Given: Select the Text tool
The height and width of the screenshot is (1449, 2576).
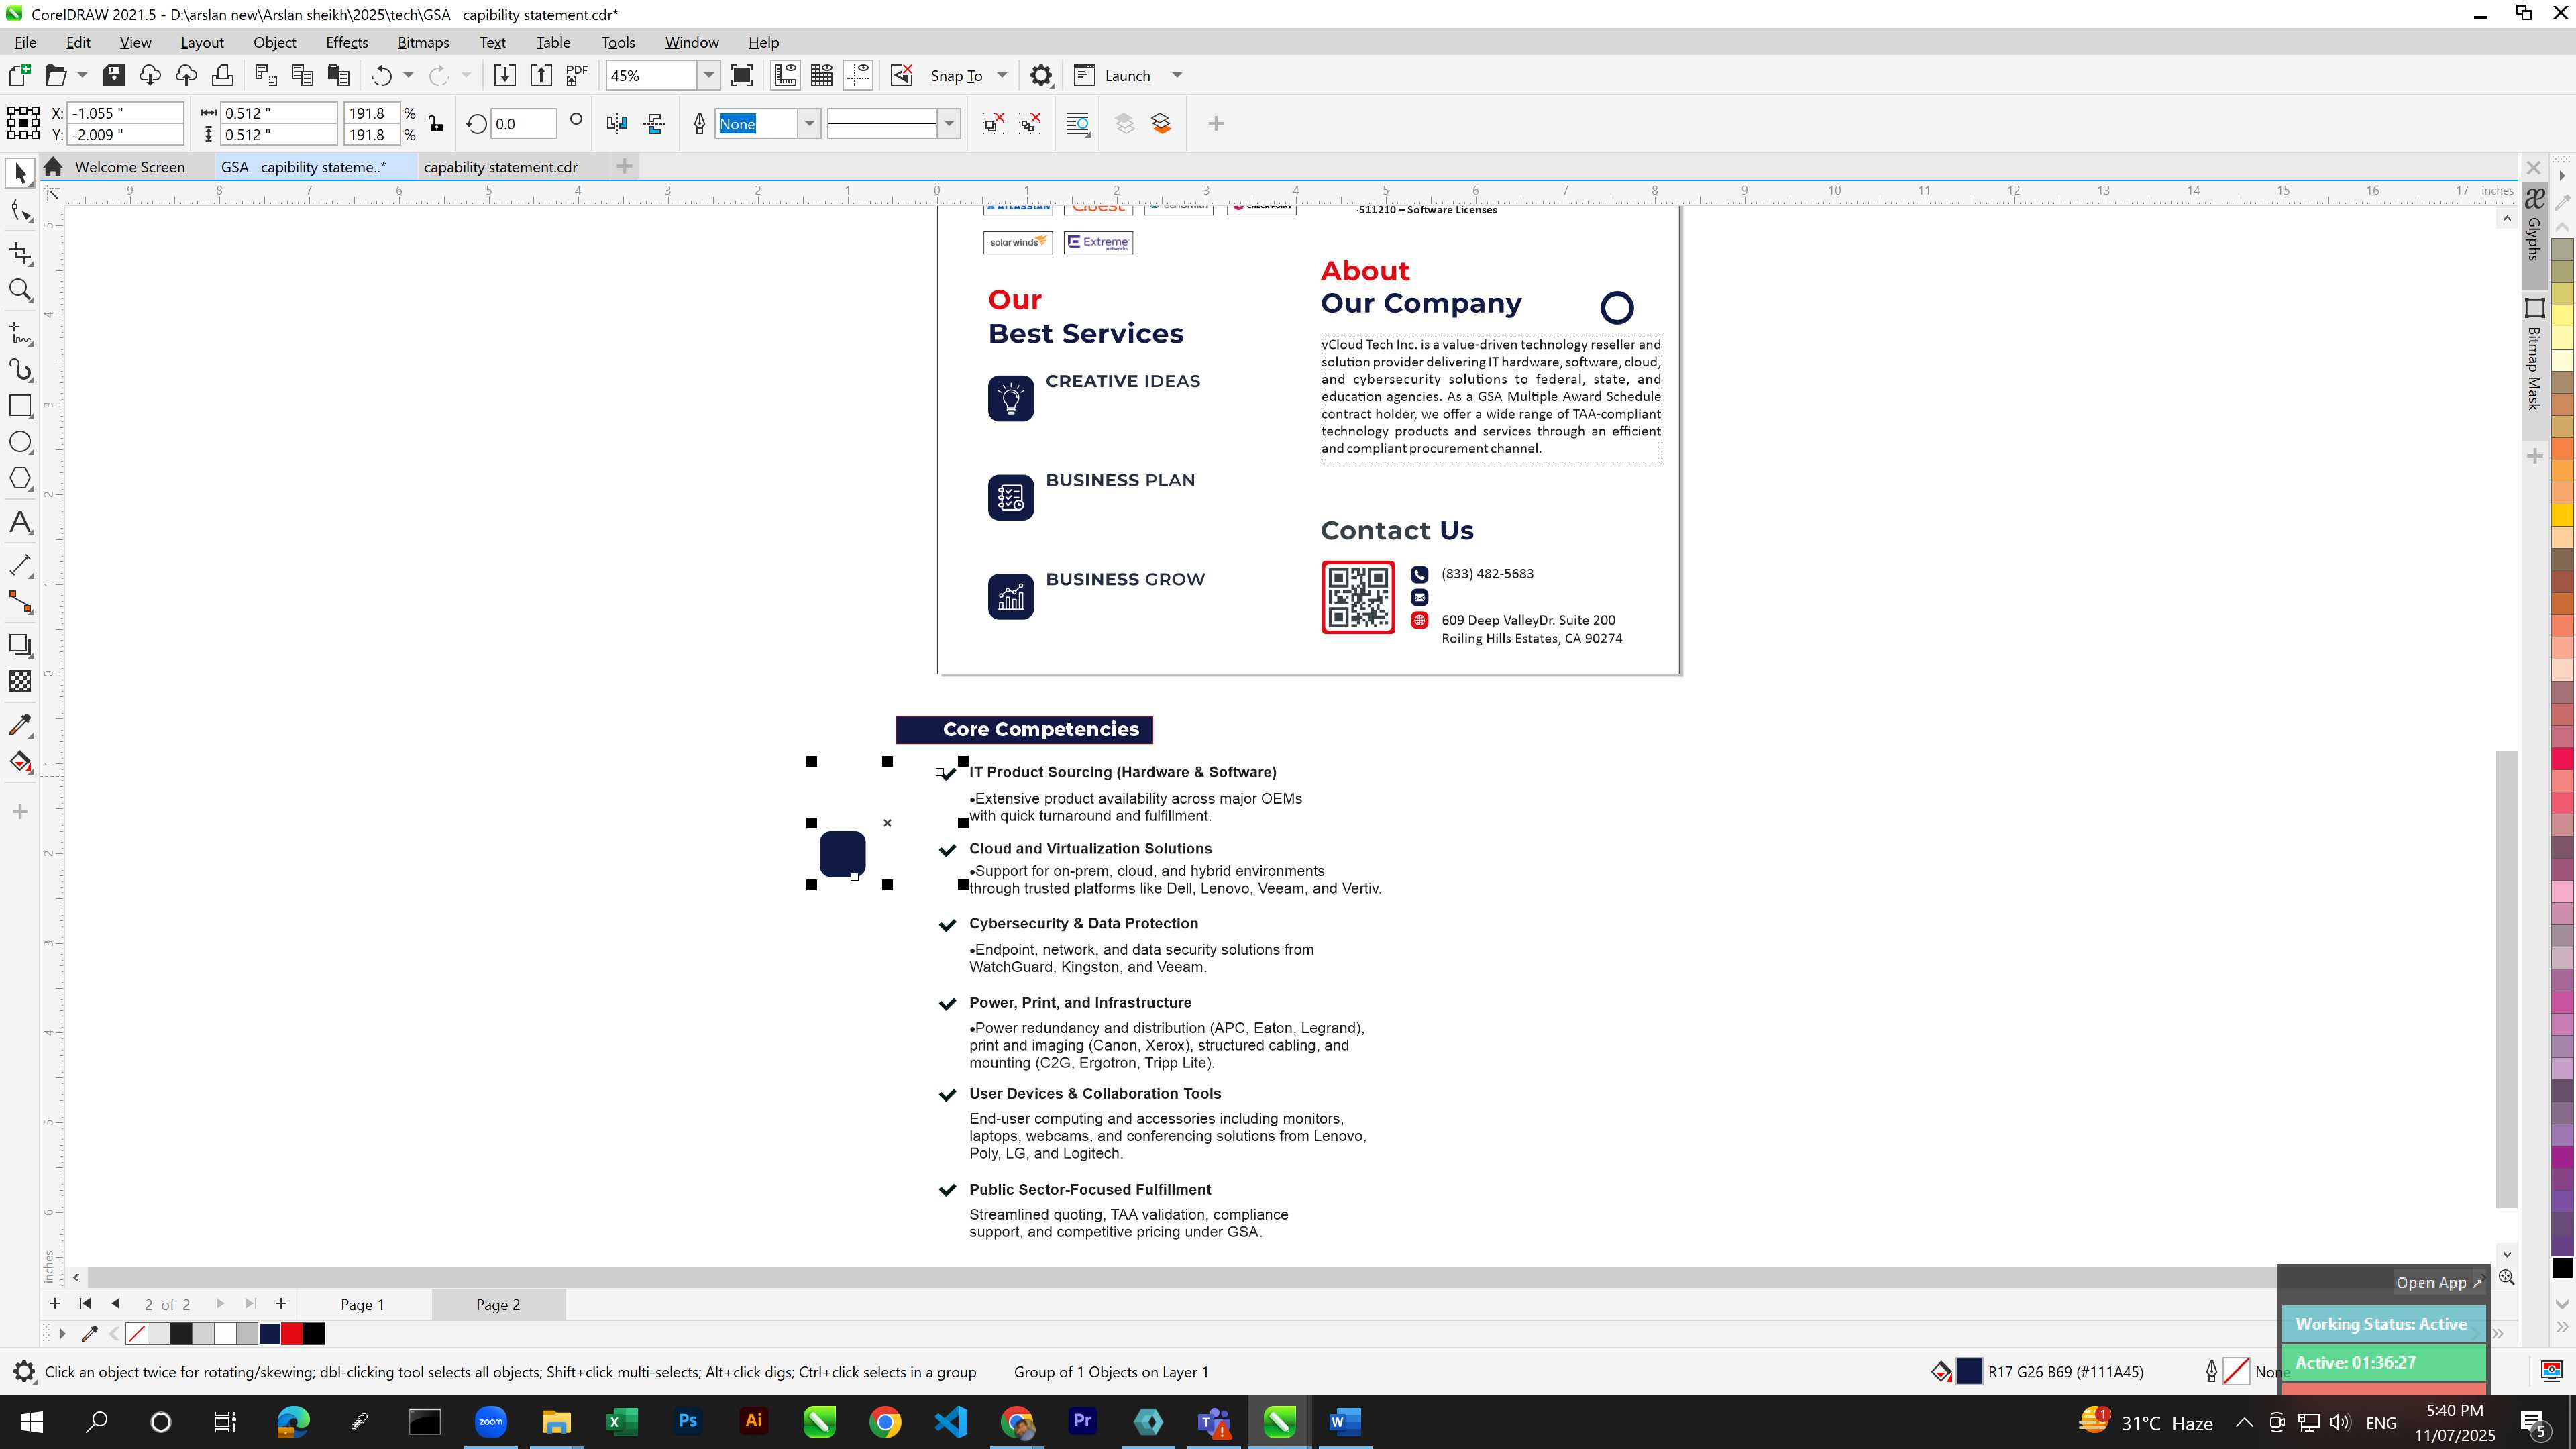Looking at the screenshot, I should coord(20,523).
